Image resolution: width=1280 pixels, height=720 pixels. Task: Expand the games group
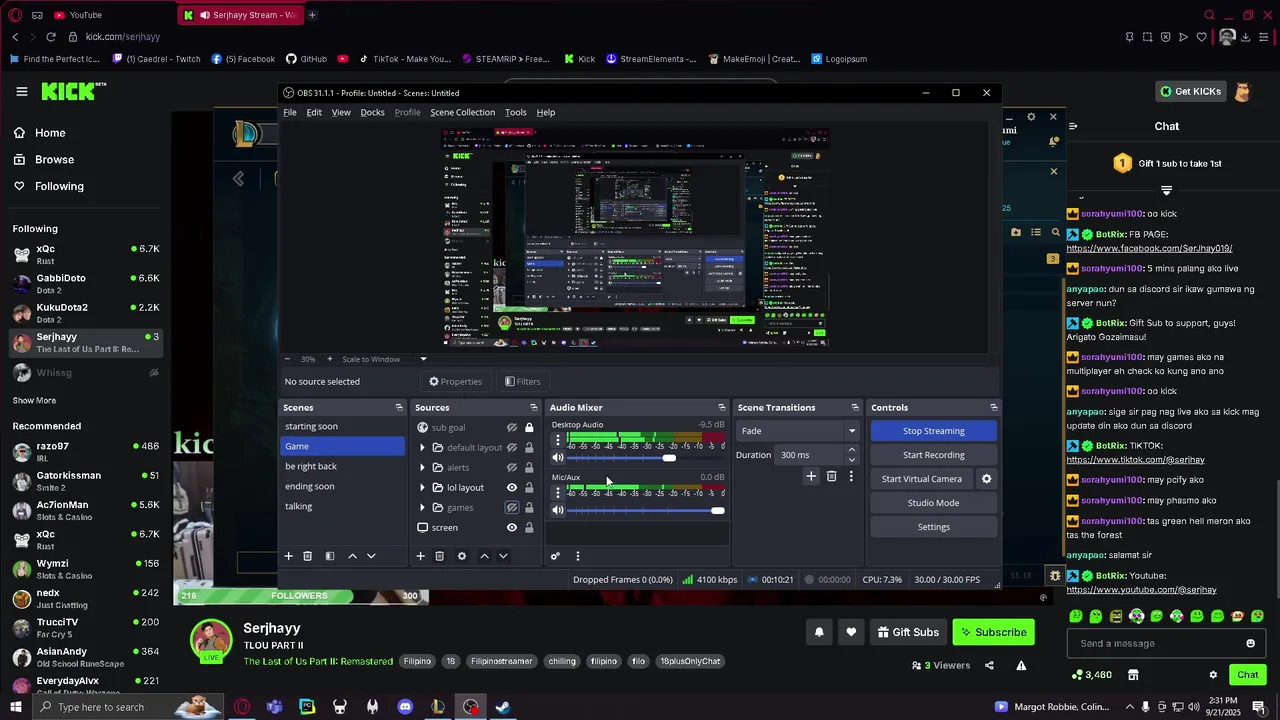pyautogui.click(x=422, y=508)
